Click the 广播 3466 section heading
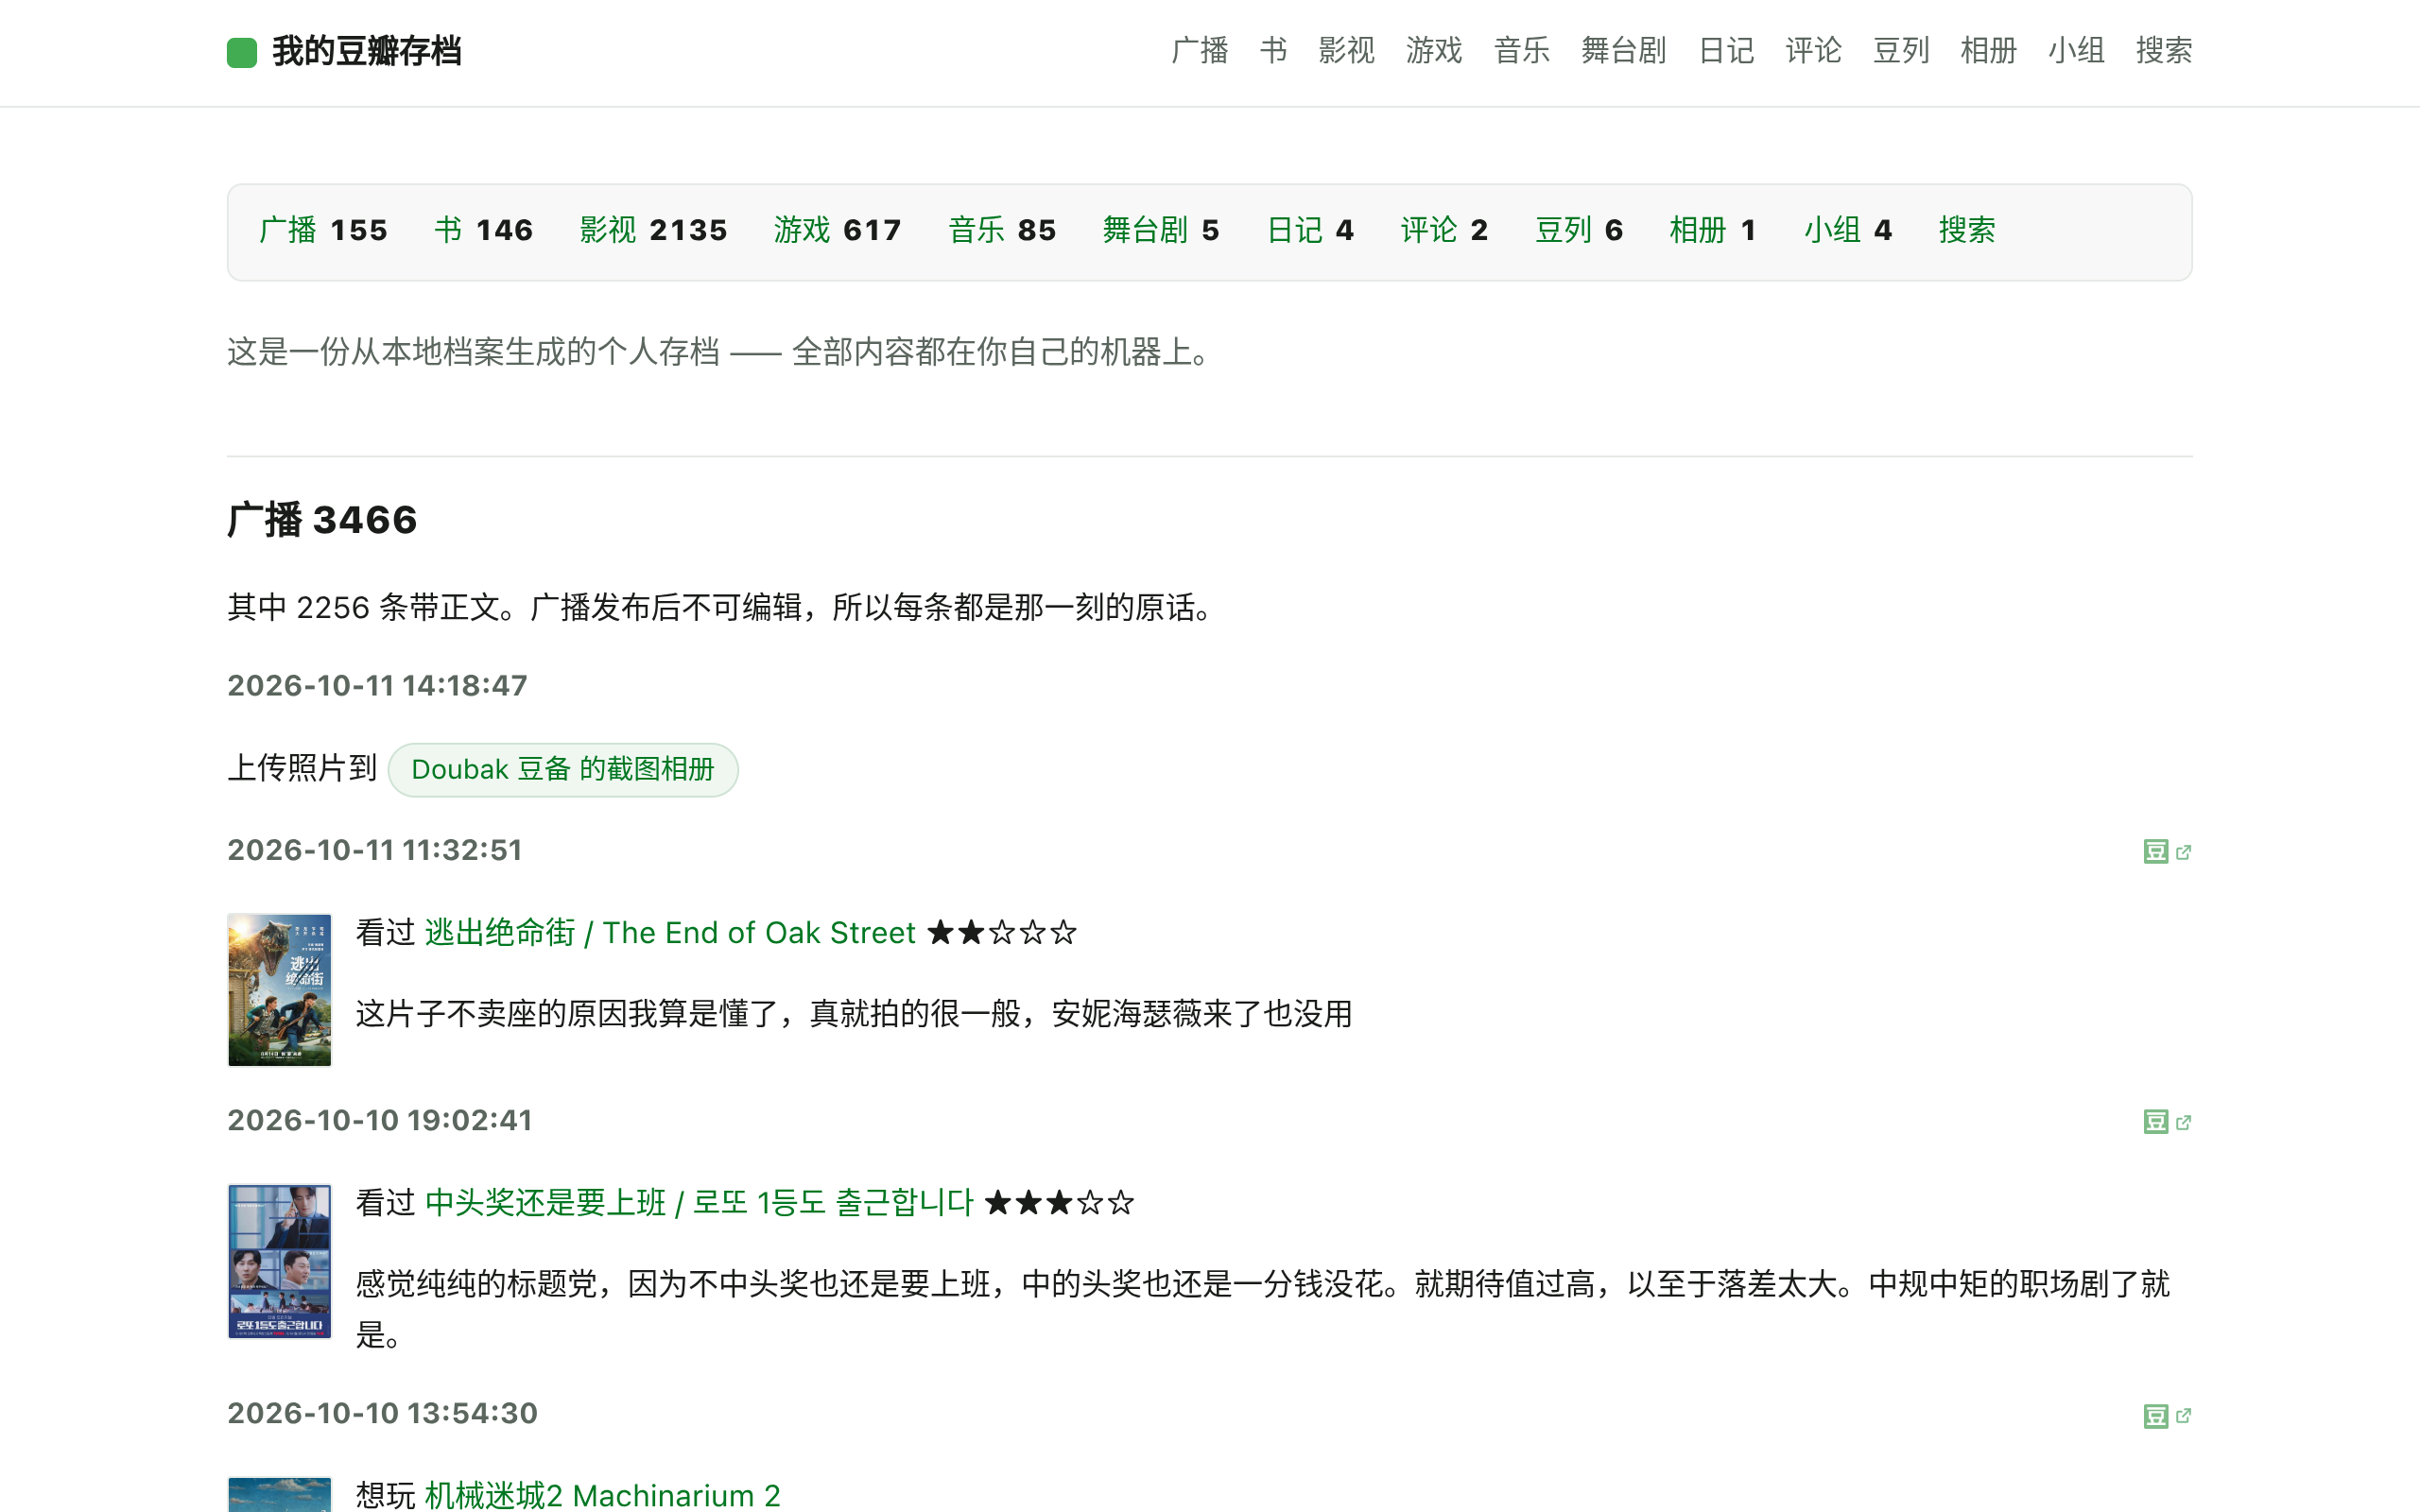Screen dimensions: 2420x1512 pos(322,520)
